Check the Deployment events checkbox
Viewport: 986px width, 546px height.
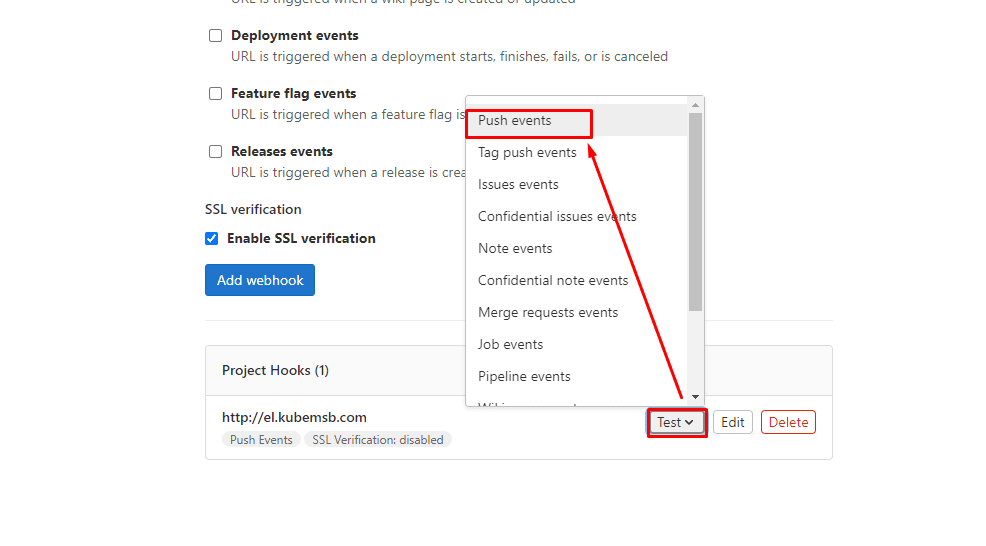point(216,35)
